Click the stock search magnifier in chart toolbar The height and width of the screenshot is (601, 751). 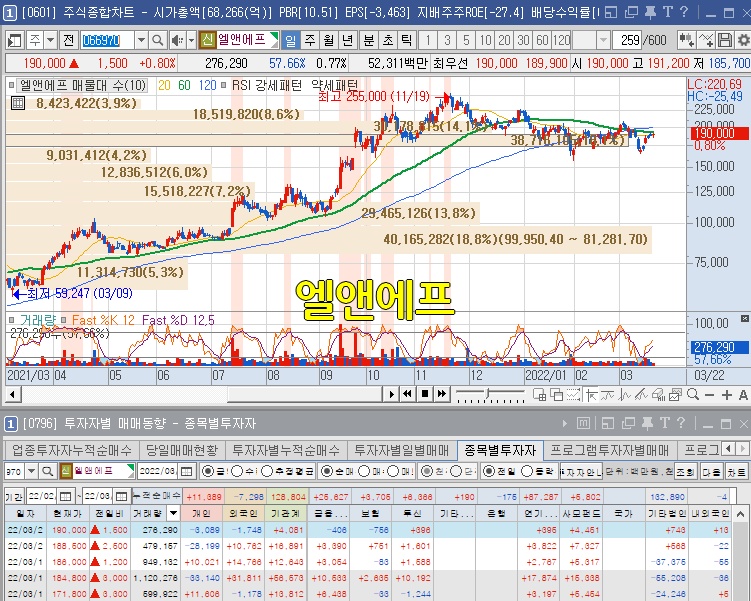(x=157, y=40)
